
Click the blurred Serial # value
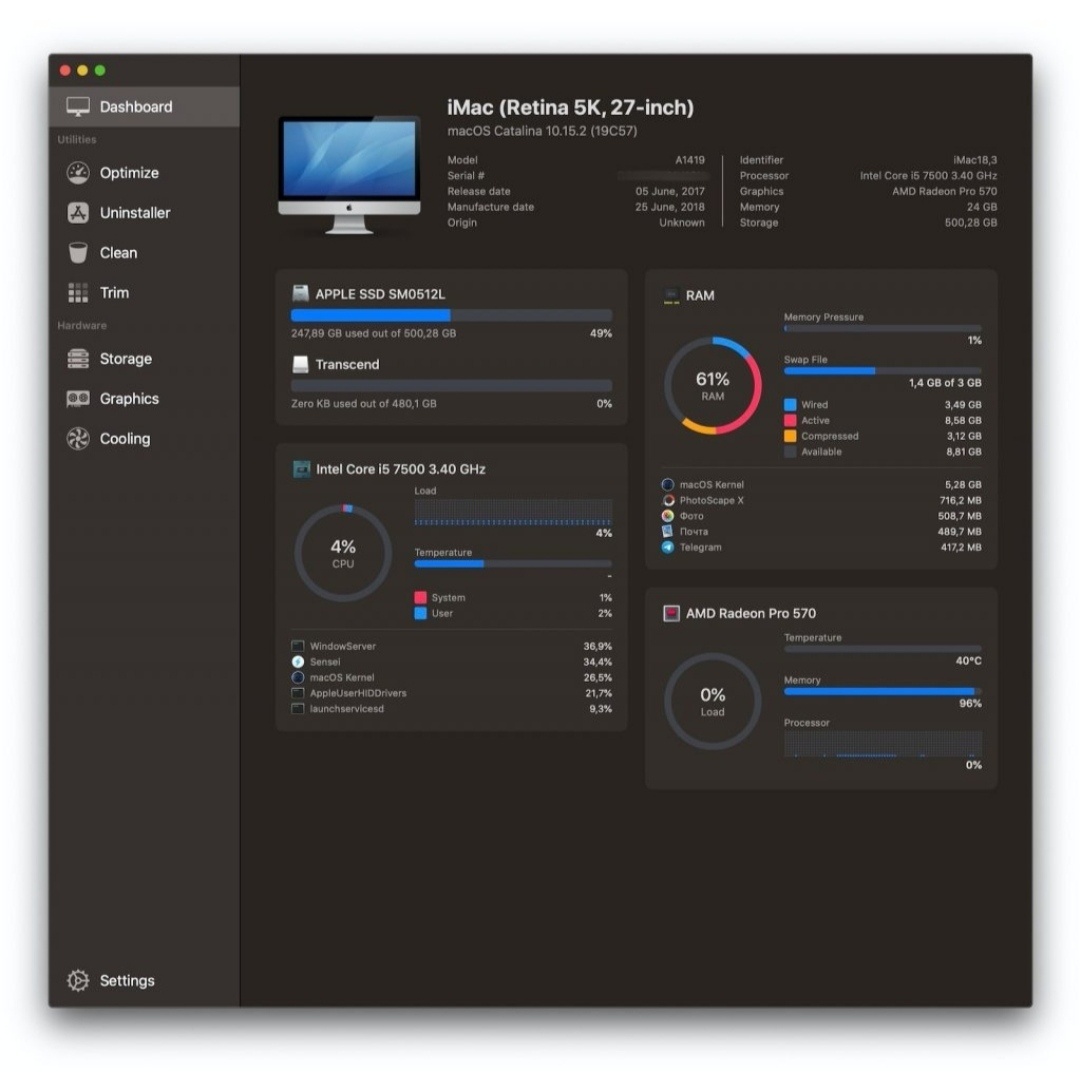(661, 176)
